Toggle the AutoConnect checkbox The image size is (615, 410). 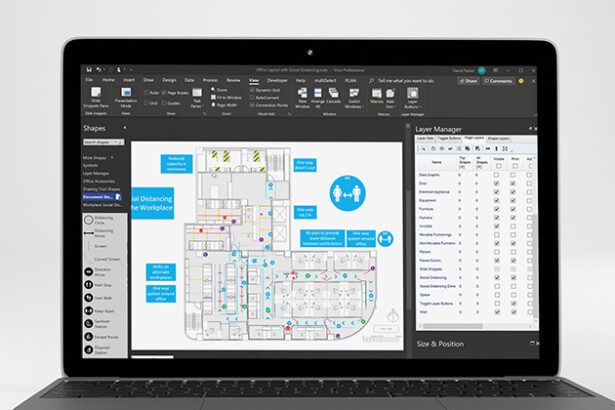click(252, 97)
